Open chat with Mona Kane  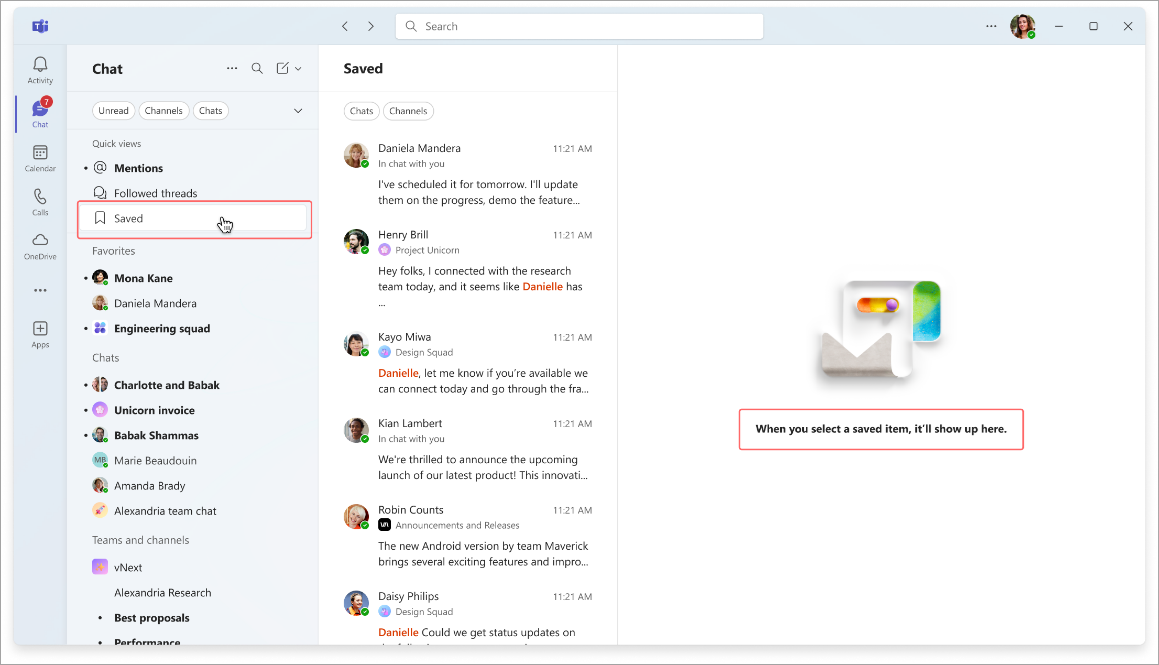point(194,278)
